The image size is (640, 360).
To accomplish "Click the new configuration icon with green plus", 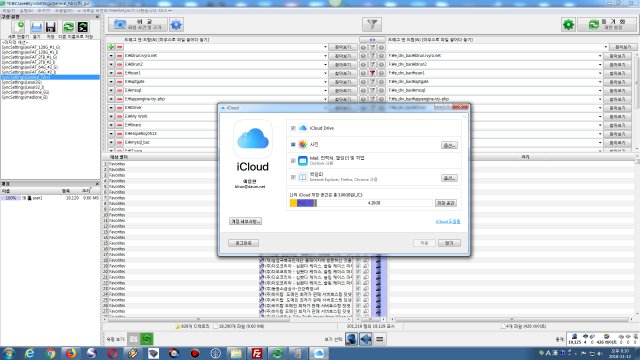I will 18,27.
